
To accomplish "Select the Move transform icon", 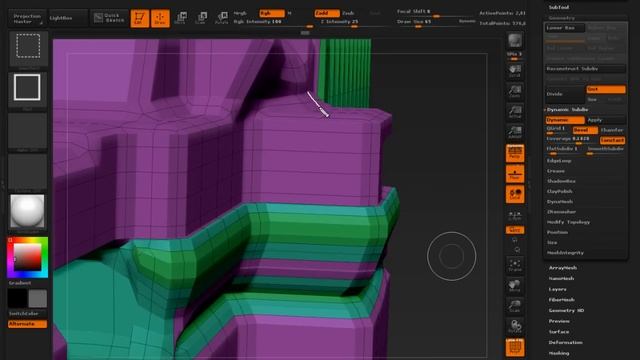I will point(180,18).
